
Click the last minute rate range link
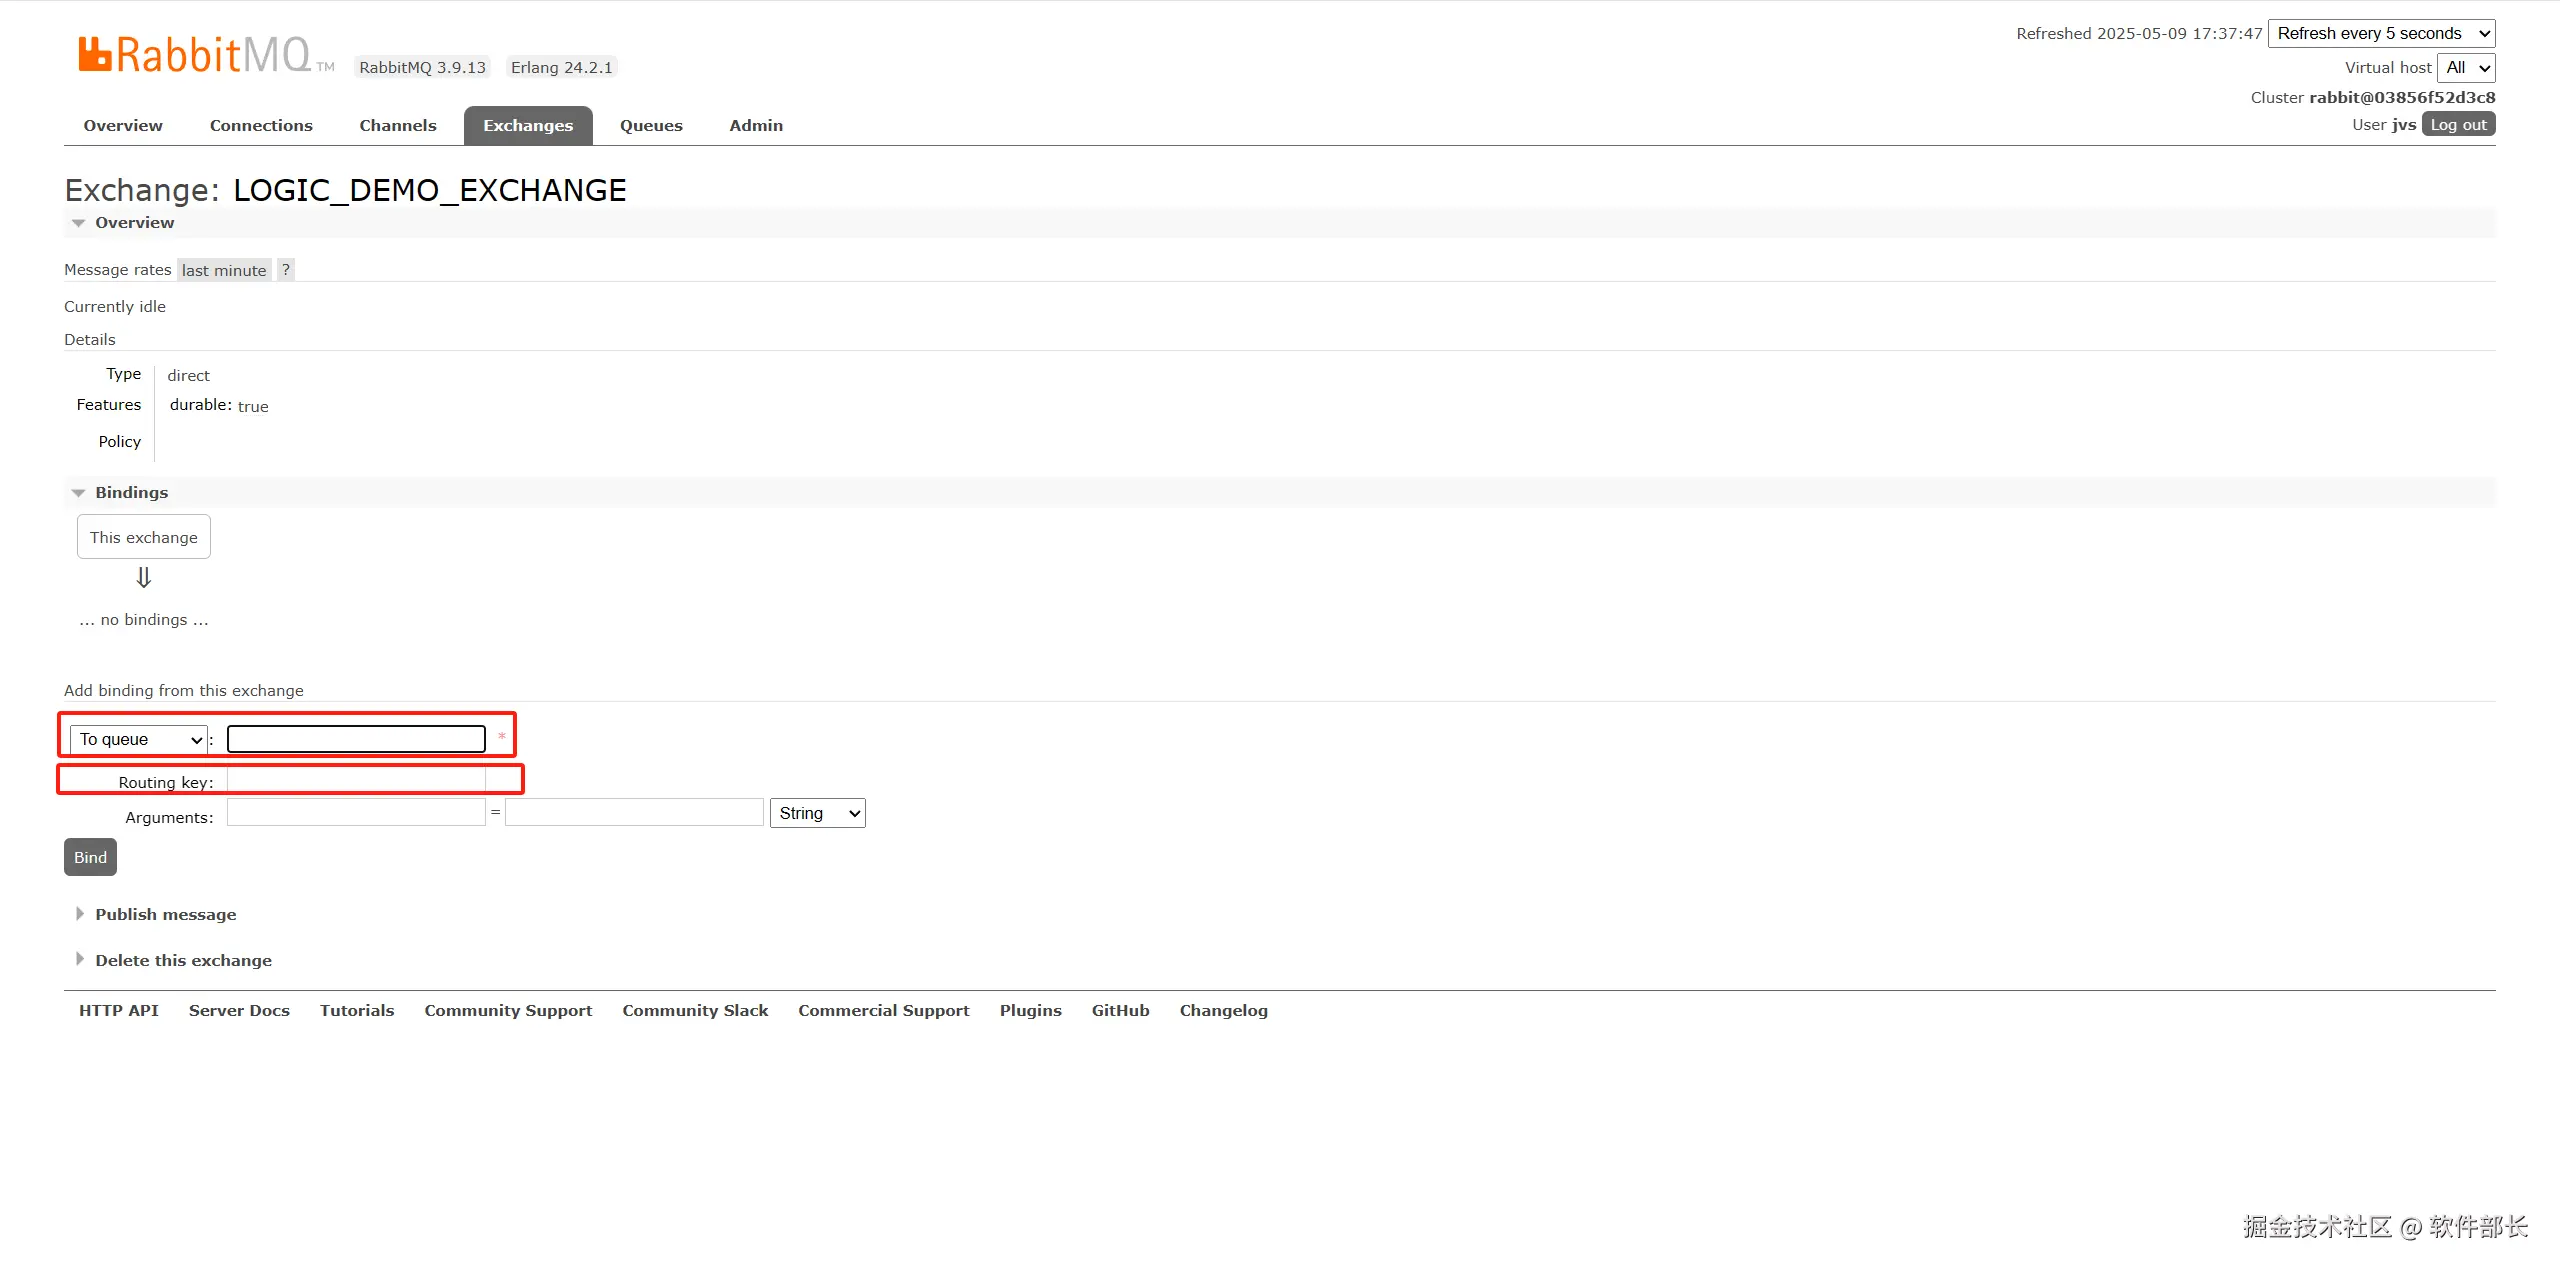(224, 271)
